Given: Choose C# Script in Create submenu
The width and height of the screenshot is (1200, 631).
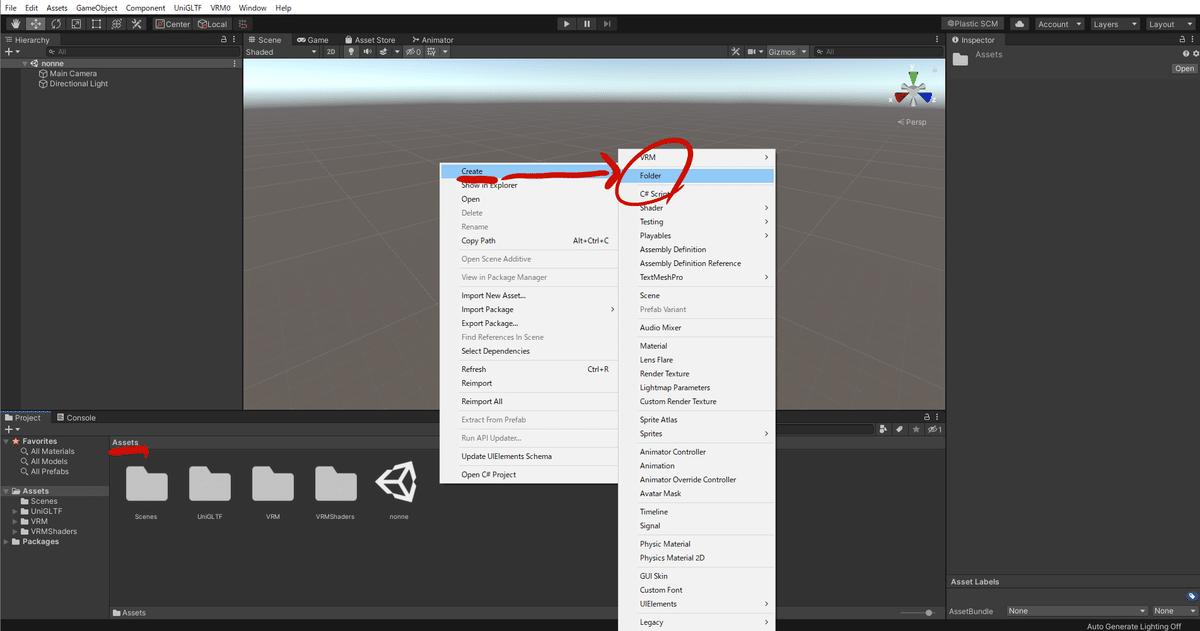Looking at the screenshot, I should 696,194.
